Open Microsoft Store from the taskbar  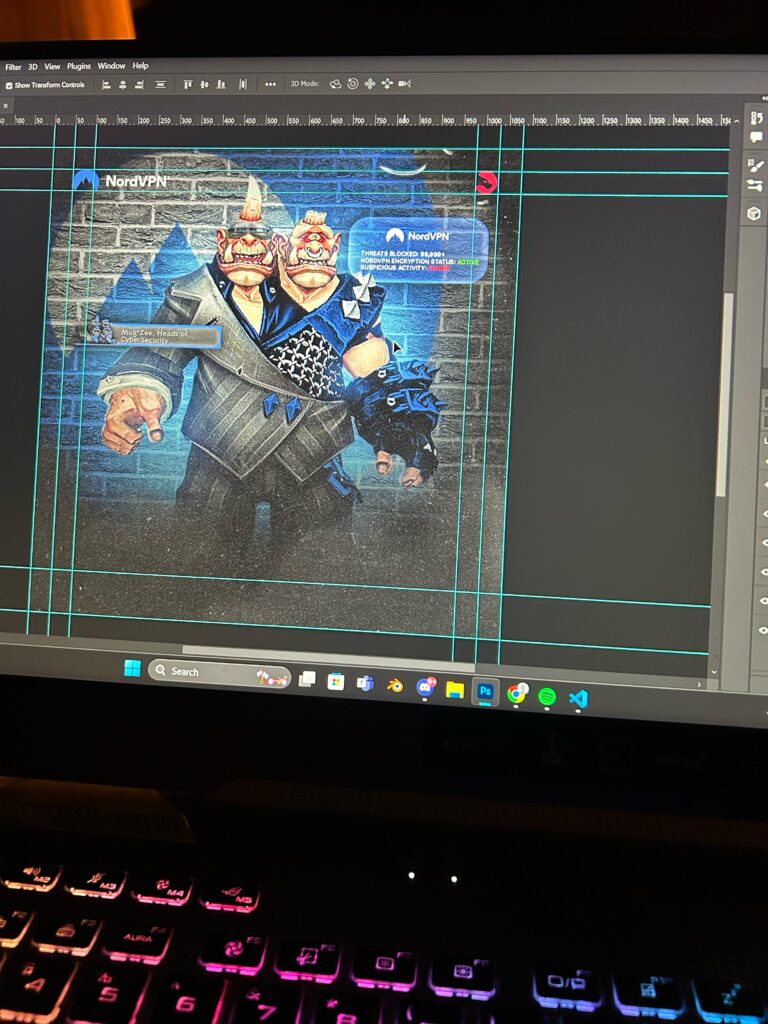point(336,682)
